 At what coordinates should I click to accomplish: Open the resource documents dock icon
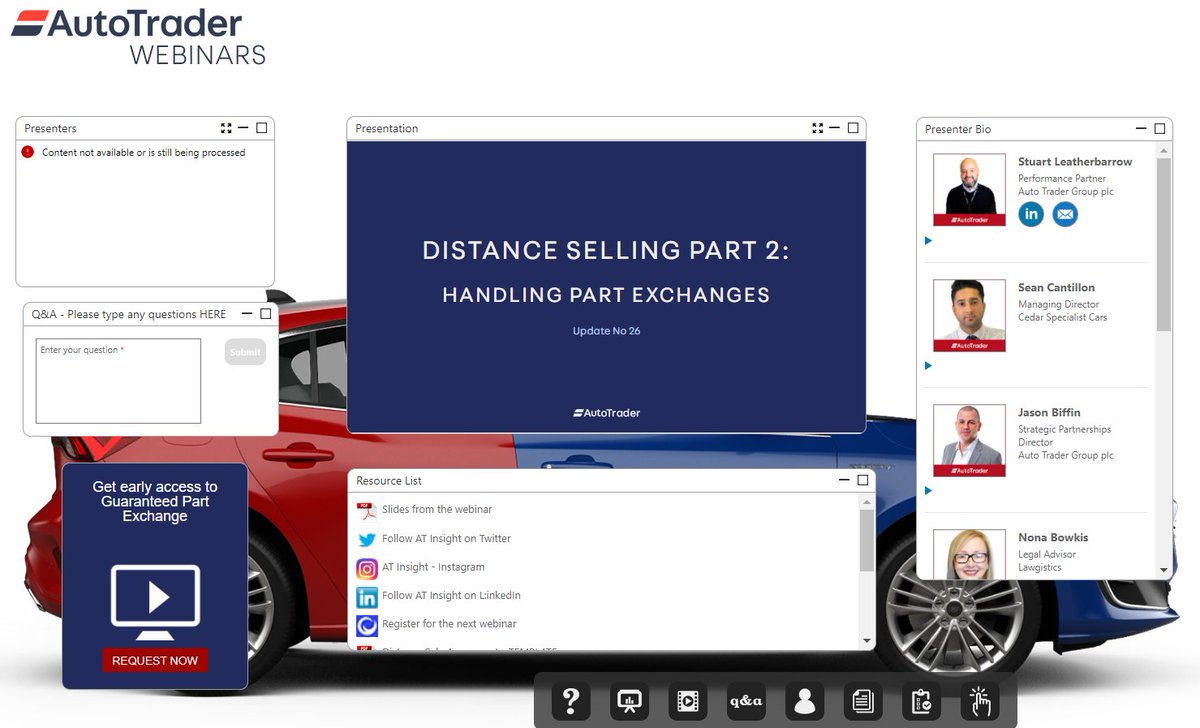coord(863,701)
